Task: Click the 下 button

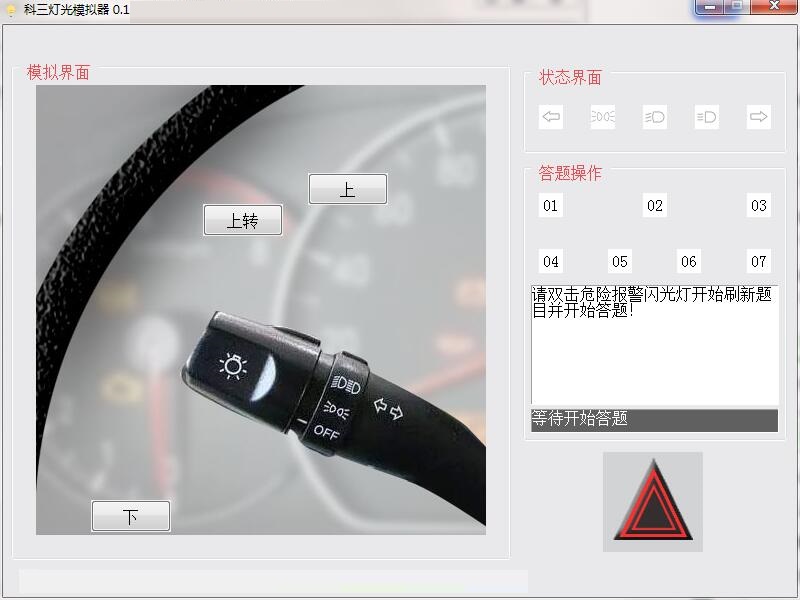Action: [131, 516]
